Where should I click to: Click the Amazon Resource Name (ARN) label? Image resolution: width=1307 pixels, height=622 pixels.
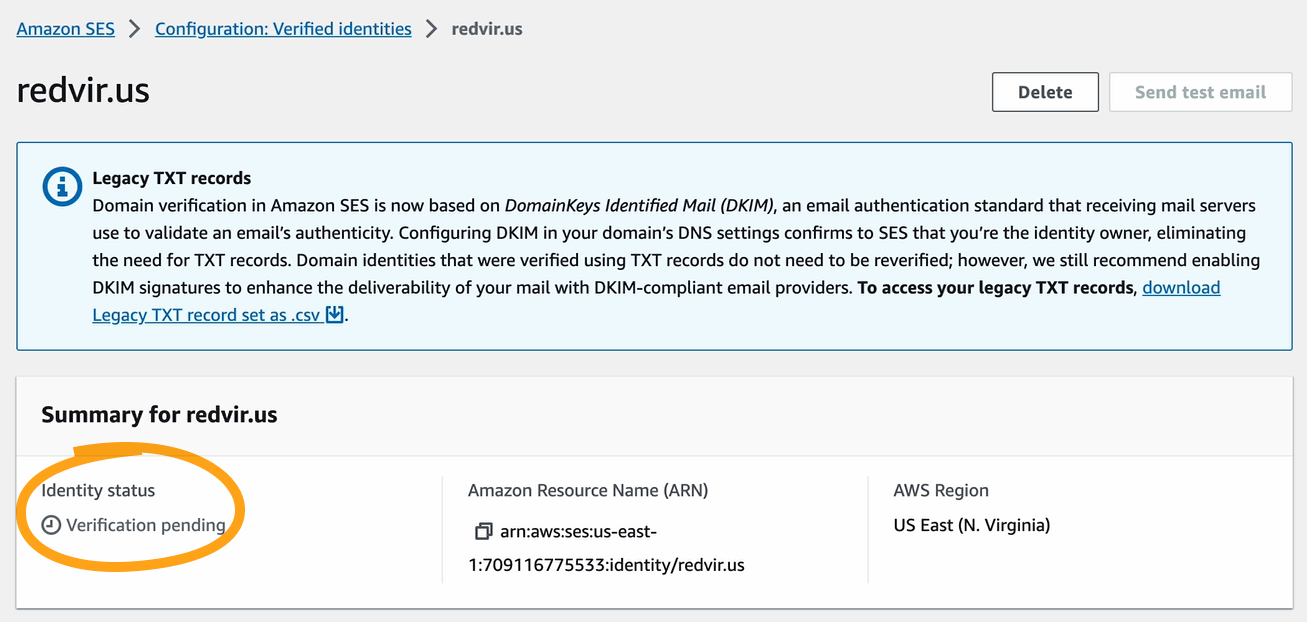click(588, 490)
